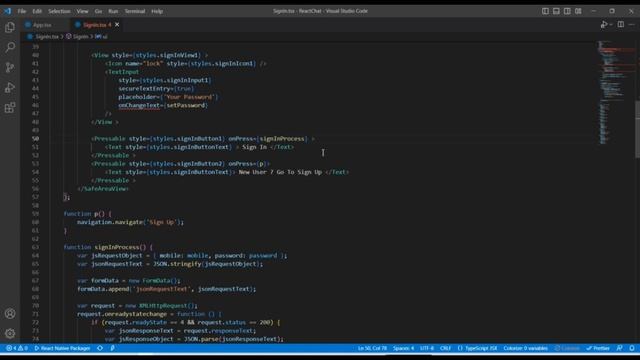Change file encoding UTF-8
640x360 pixels.
point(427,348)
